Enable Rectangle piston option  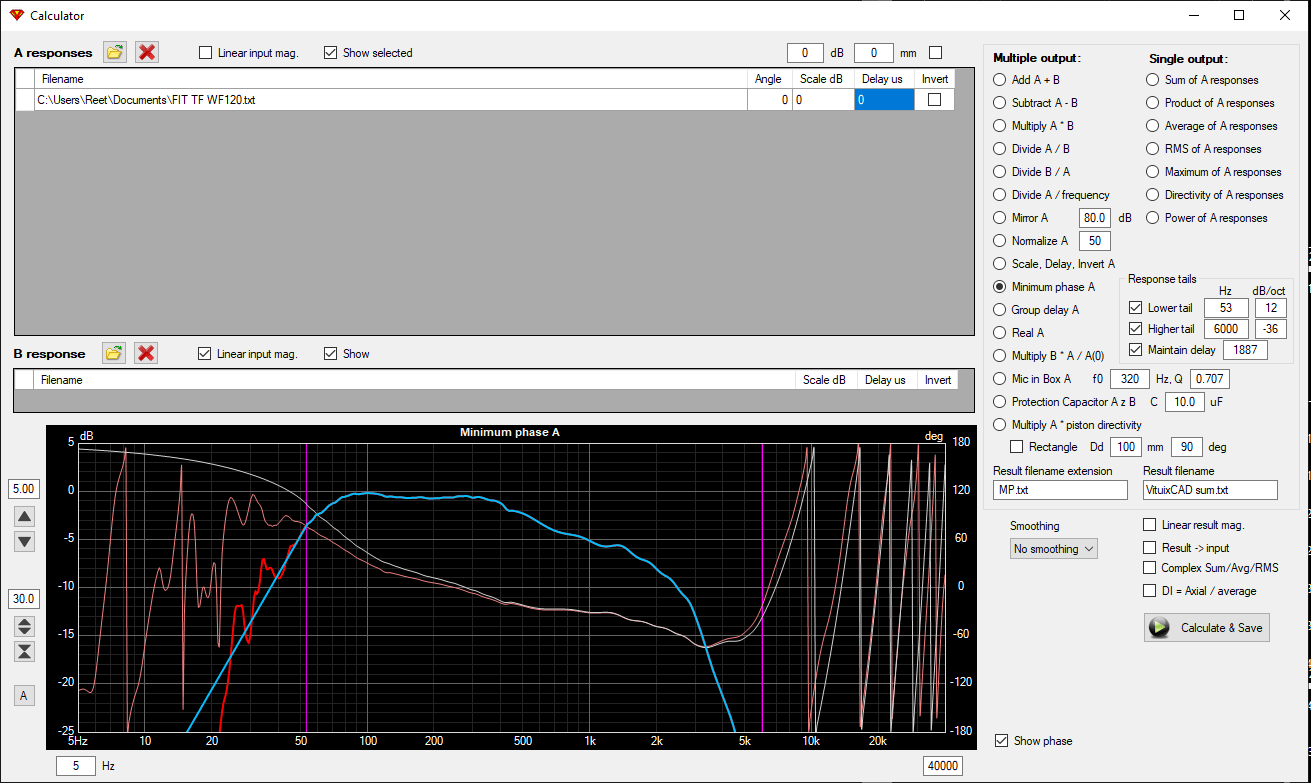tap(1017, 447)
